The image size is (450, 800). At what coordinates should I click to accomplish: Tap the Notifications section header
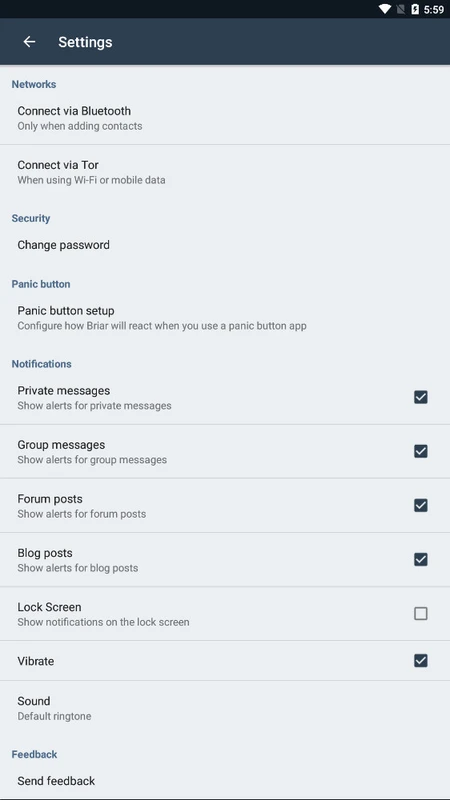[x=41, y=364]
